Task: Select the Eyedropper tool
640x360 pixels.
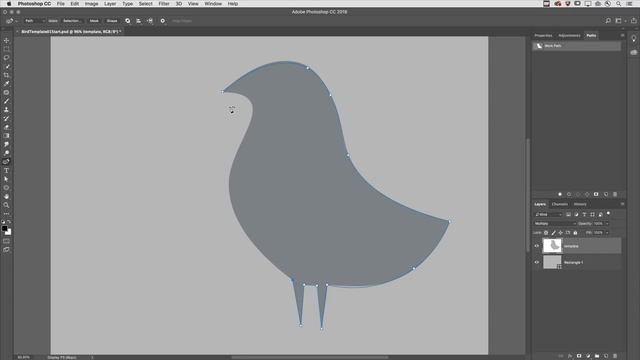Action: [6, 84]
